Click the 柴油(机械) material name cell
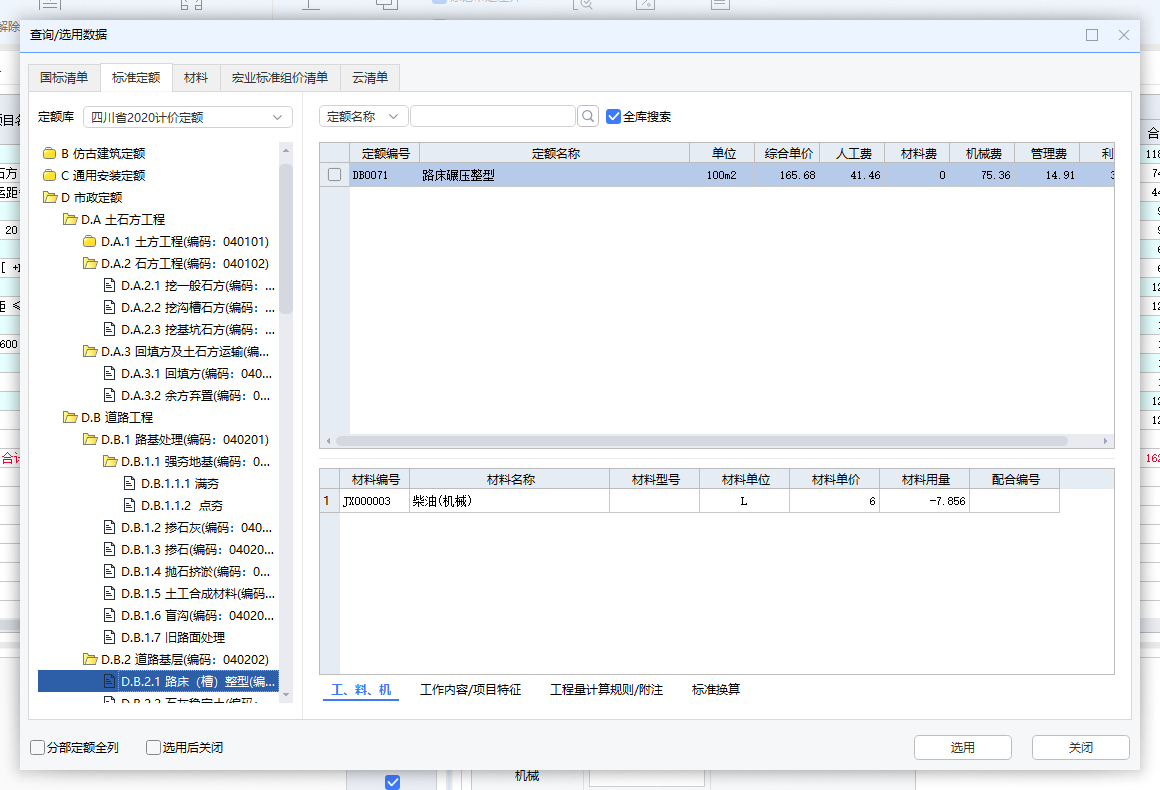Image resolution: width=1160 pixels, height=790 pixels. 509,502
